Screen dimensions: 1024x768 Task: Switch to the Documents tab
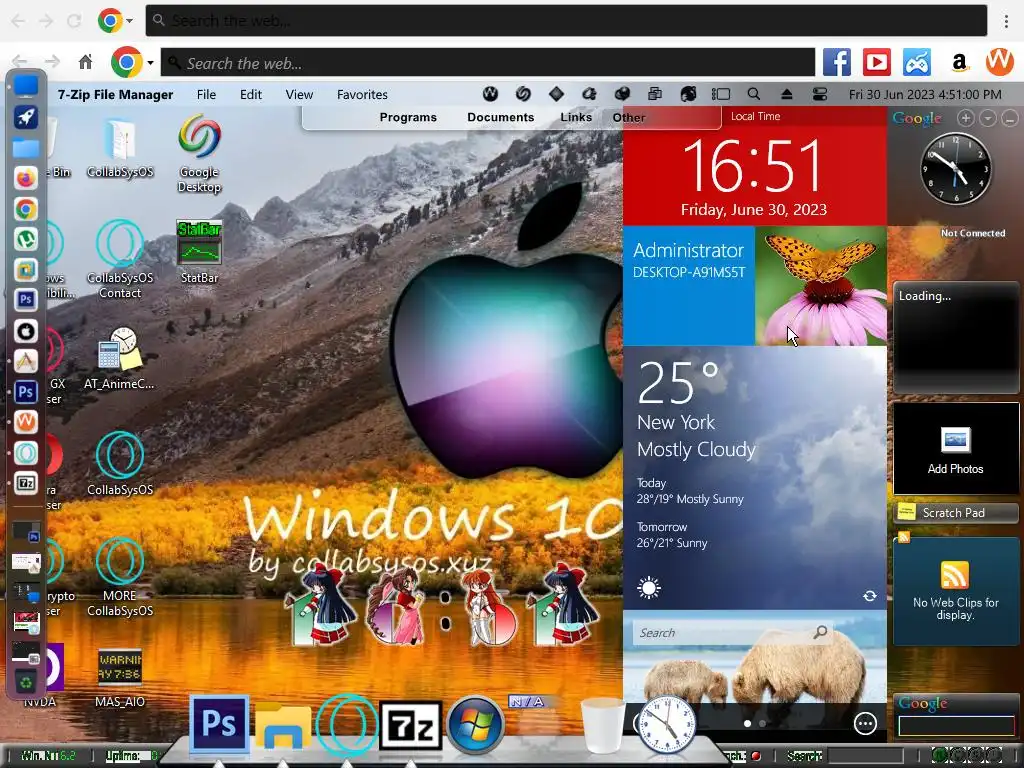click(500, 118)
